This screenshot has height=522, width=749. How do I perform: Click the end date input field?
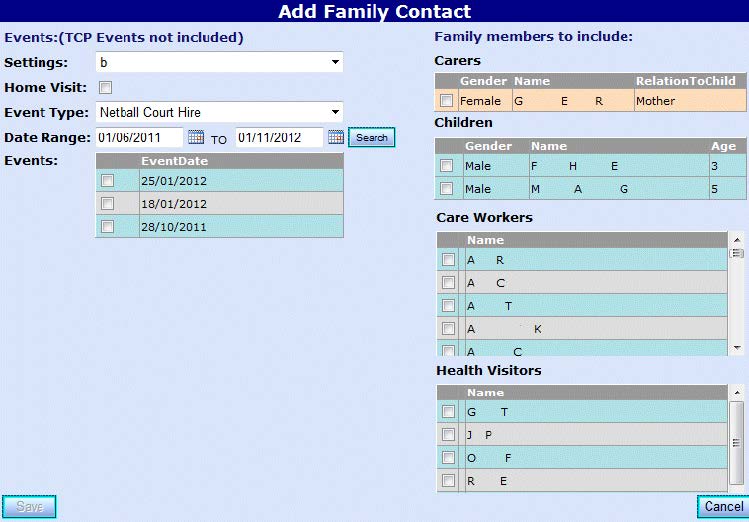[x=279, y=137]
